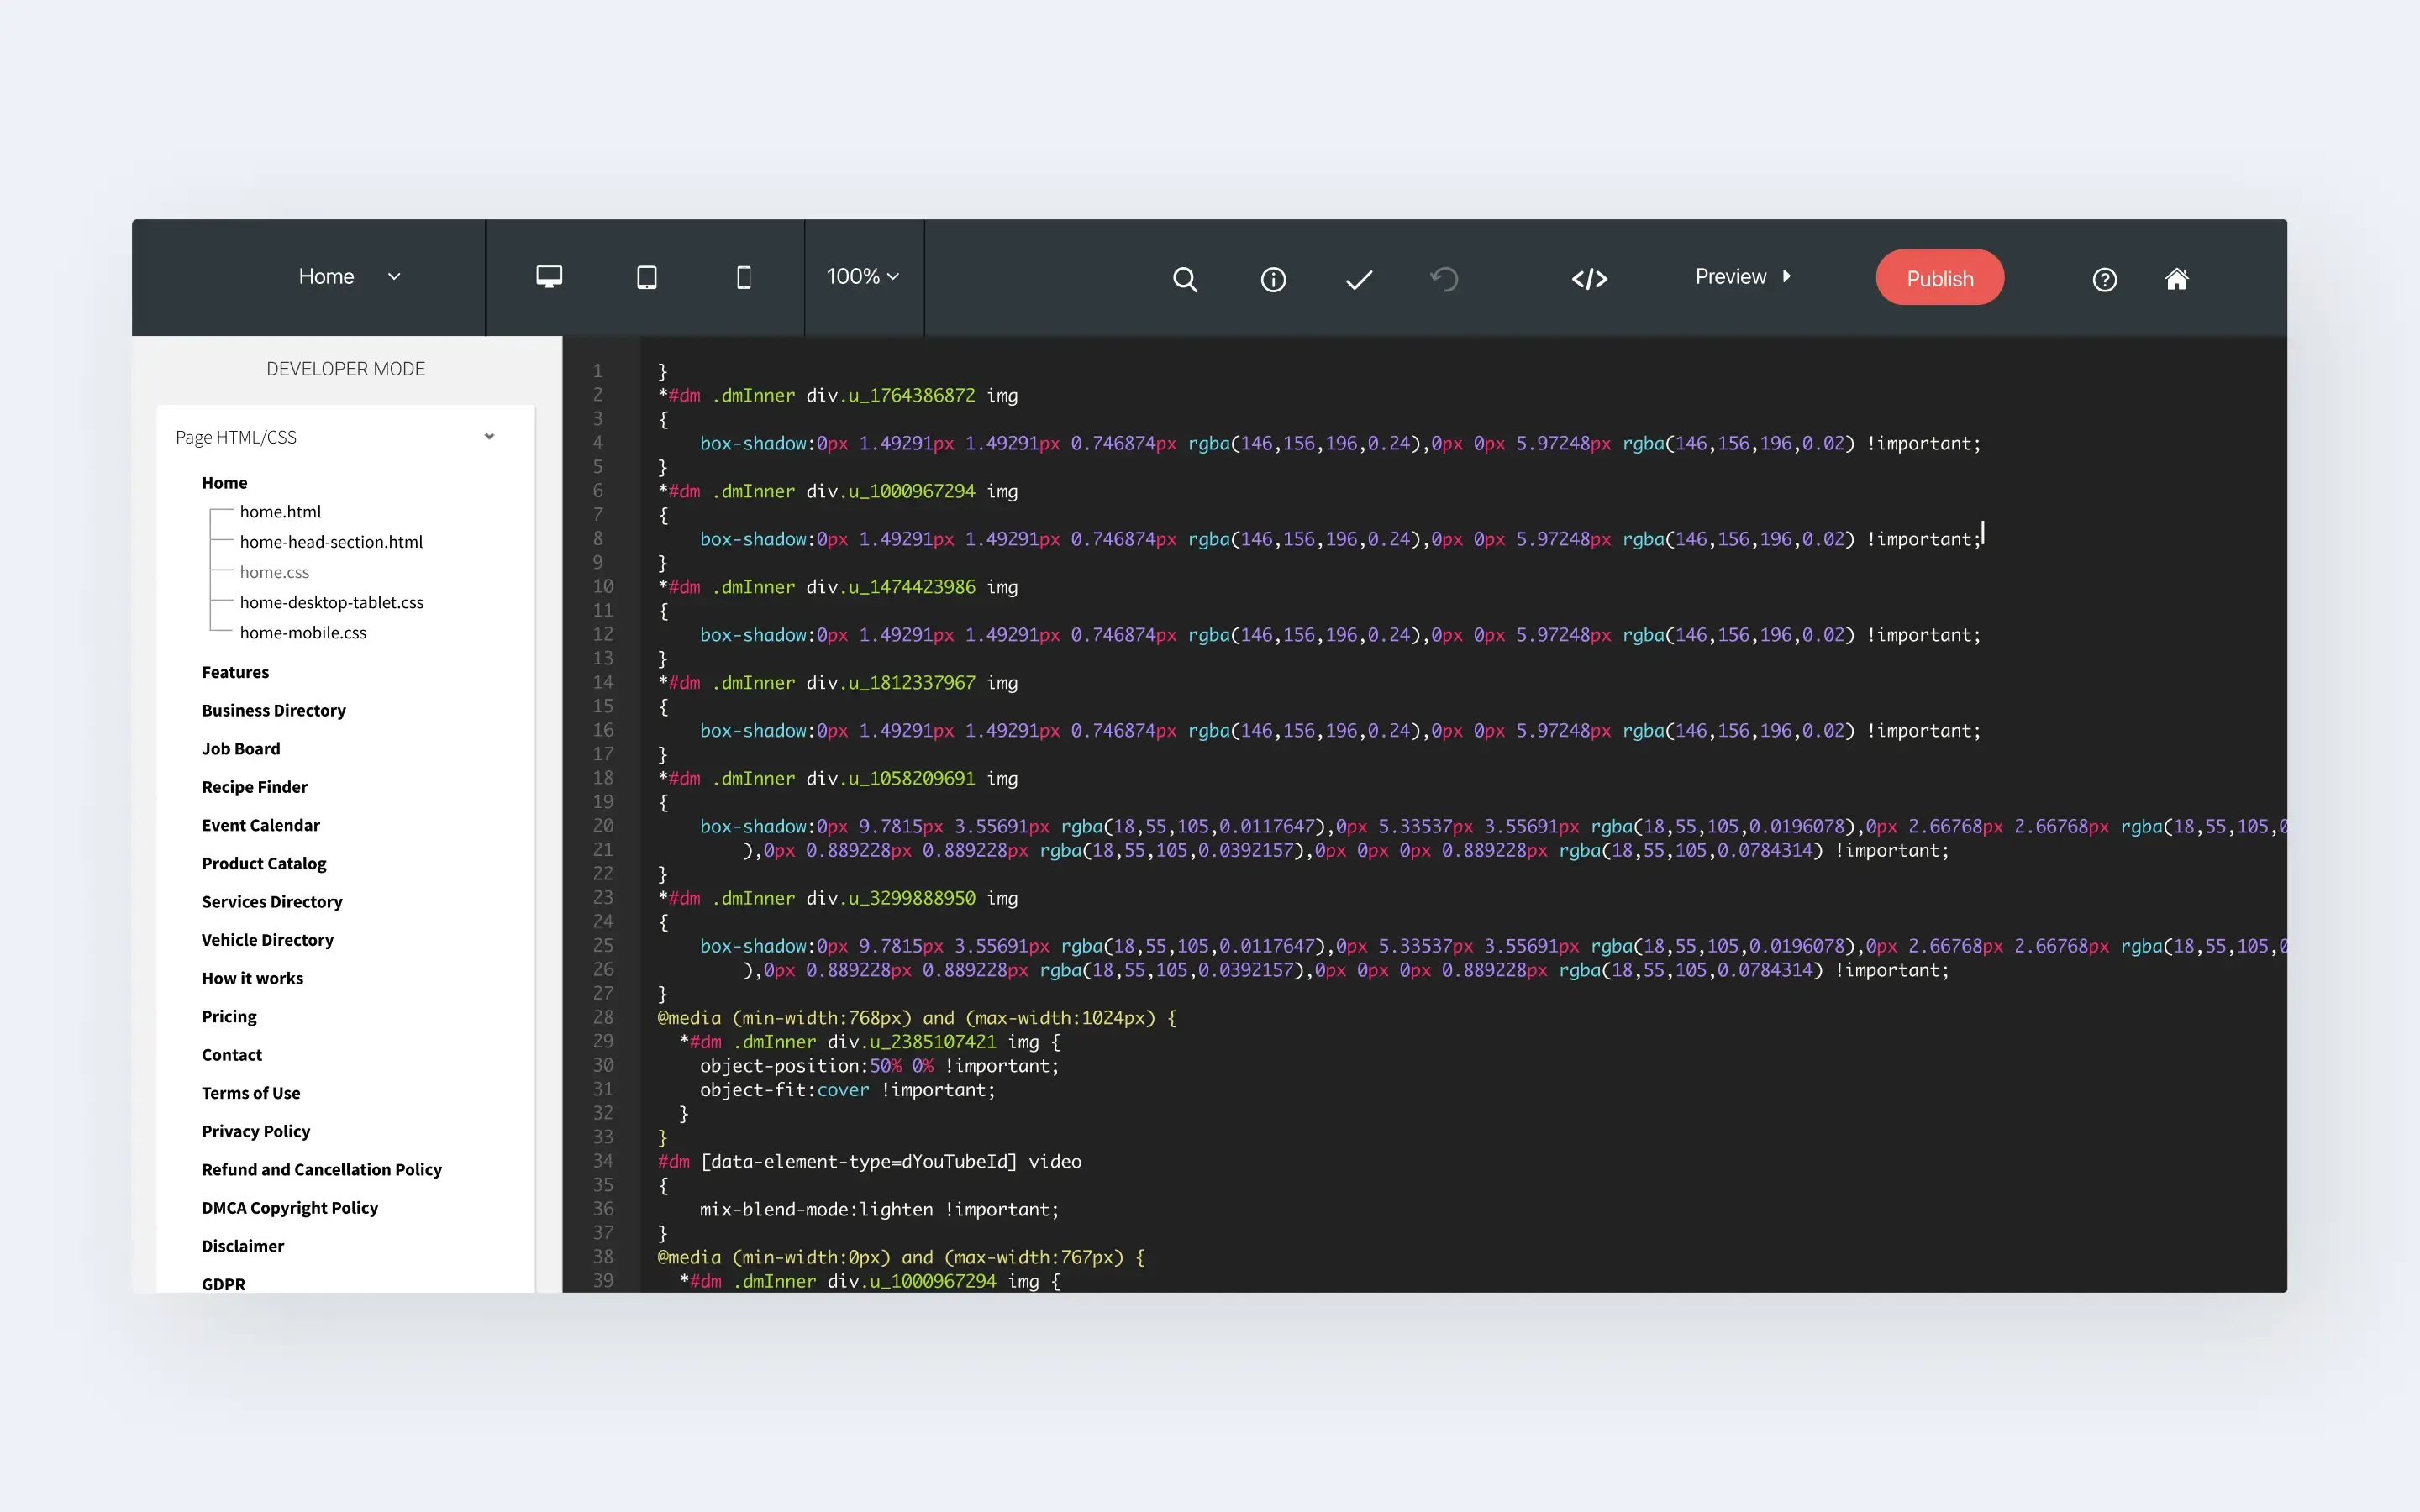The width and height of the screenshot is (2420, 1512).
Task: Switch to mobile phone view
Action: [x=743, y=277]
